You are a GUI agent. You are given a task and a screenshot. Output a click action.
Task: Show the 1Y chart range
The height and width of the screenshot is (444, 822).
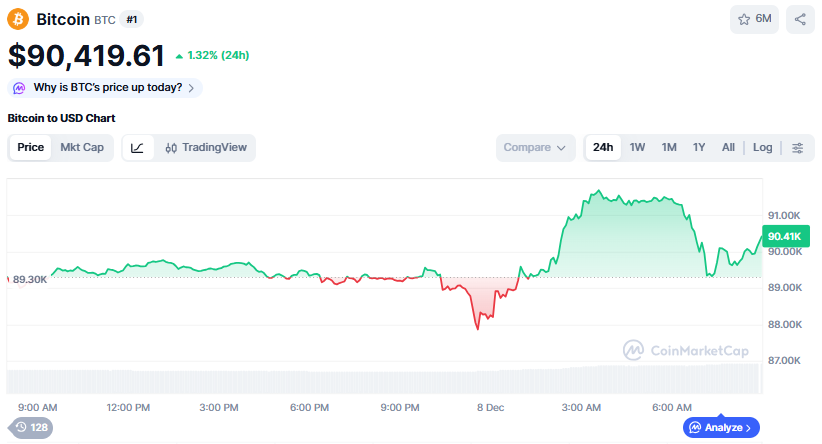pyautogui.click(x=699, y=148)
